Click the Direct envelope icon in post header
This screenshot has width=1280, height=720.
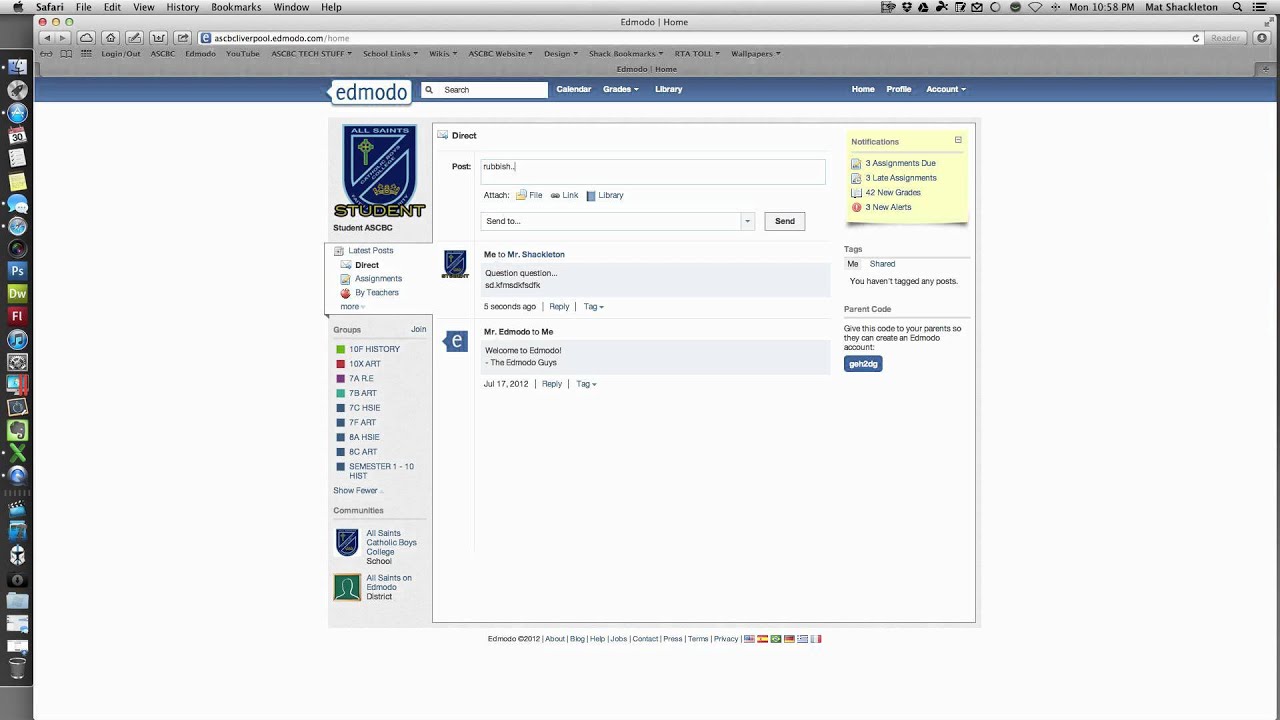(x=443, y=135)
